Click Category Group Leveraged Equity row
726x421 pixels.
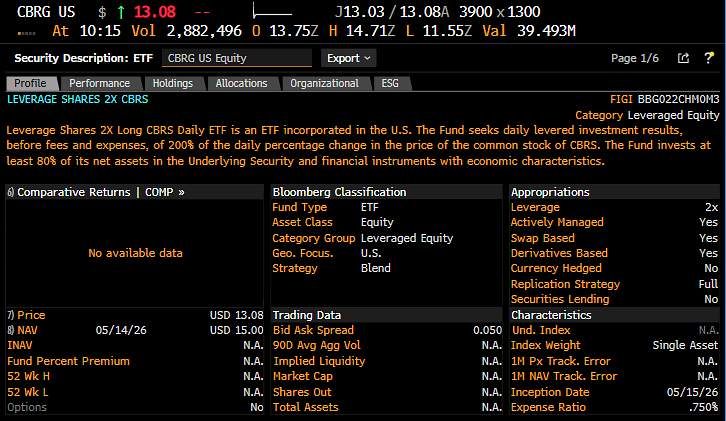point(386,238)
